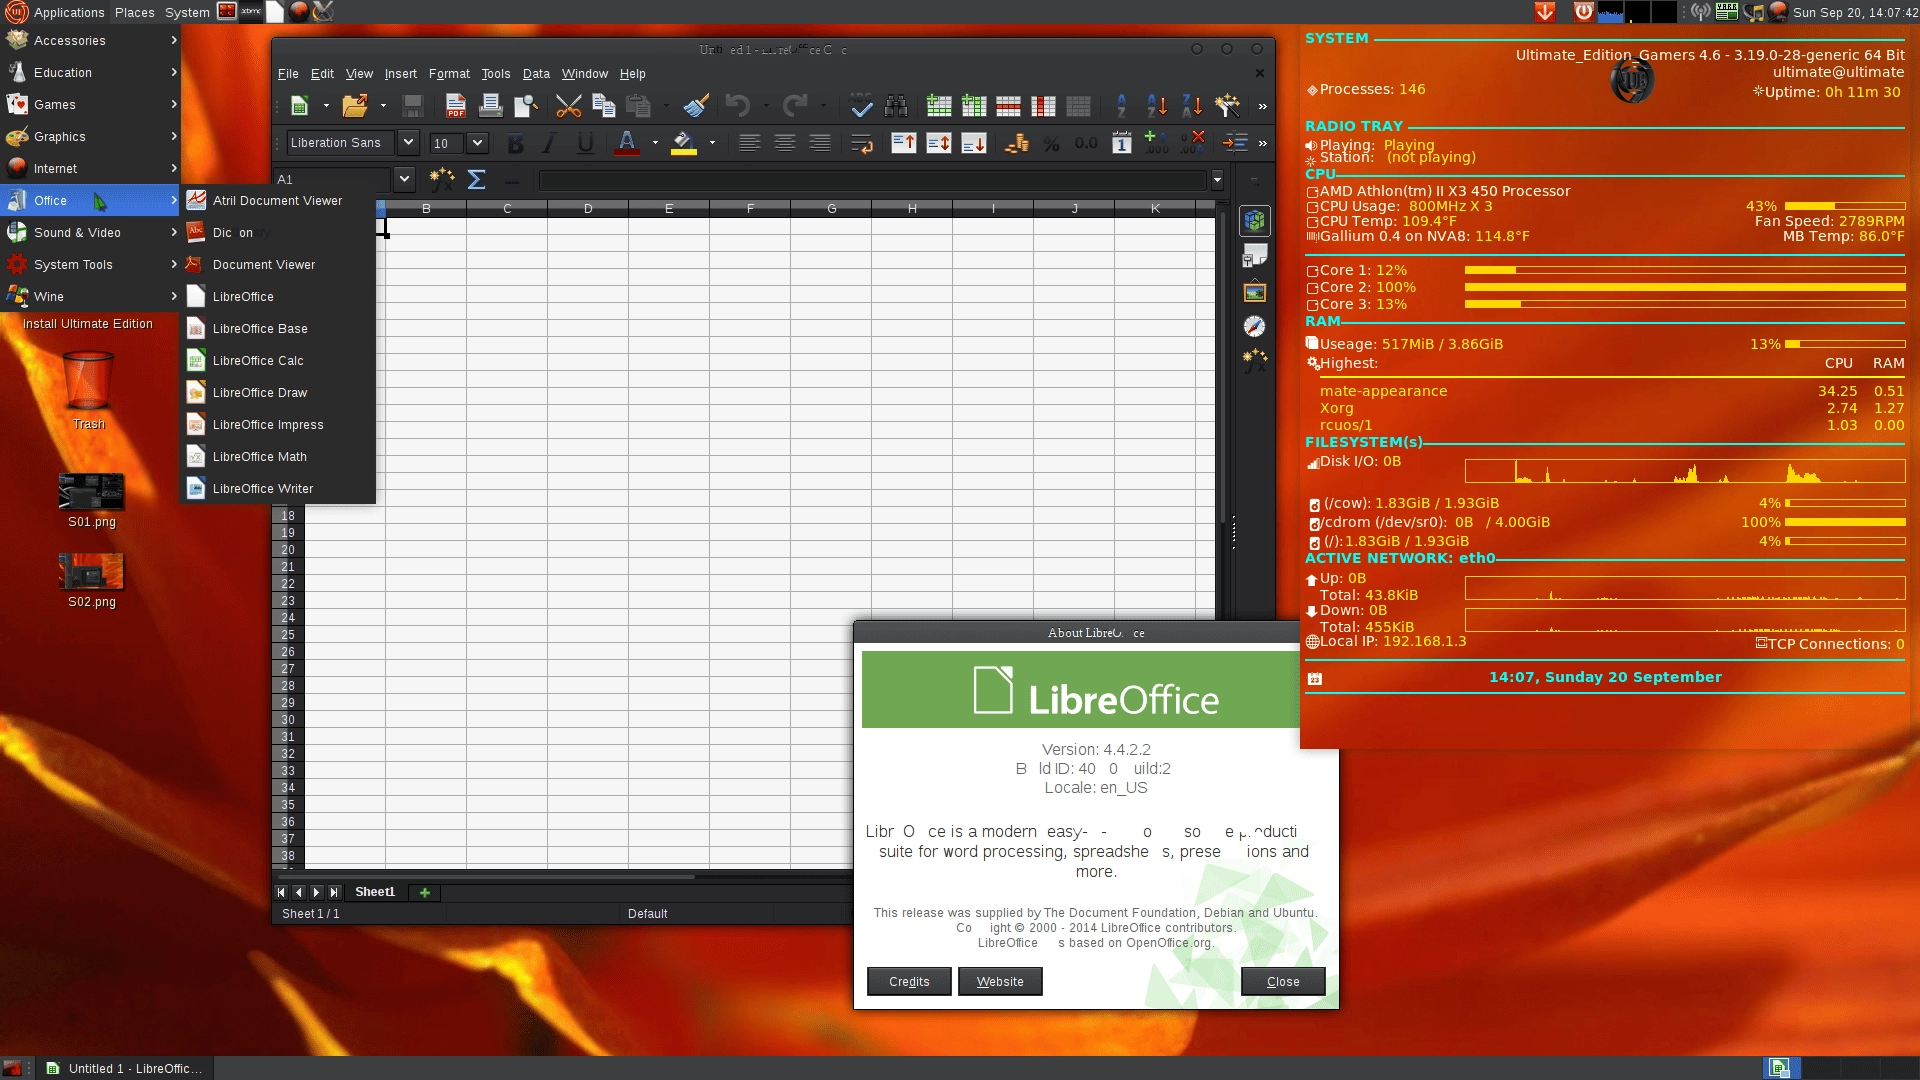The height and width of the screenshot is (1080, 1920).
Task: Click the Delete Rows icon
Action: point(1008,106)
